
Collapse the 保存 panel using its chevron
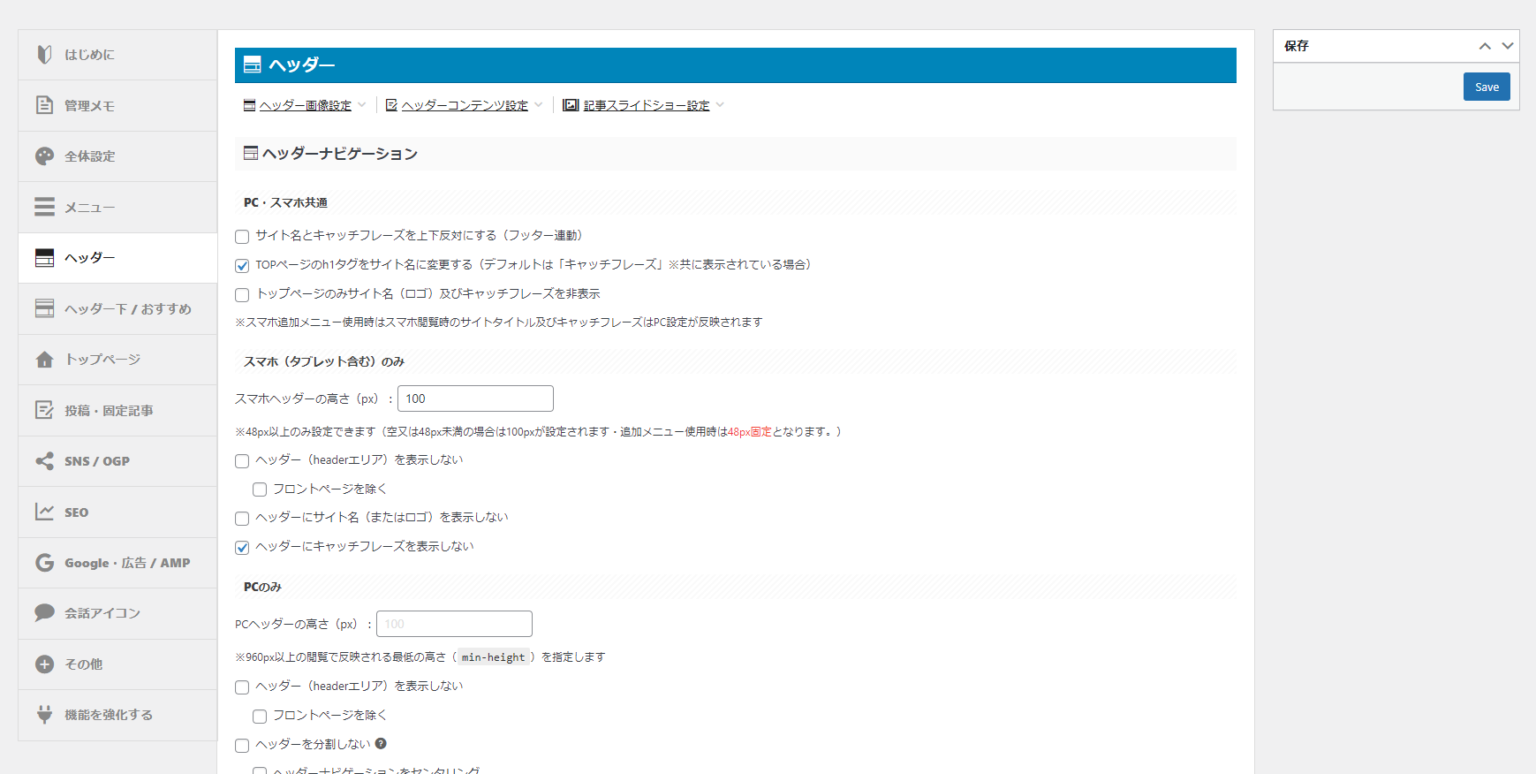click(1485, 45)
